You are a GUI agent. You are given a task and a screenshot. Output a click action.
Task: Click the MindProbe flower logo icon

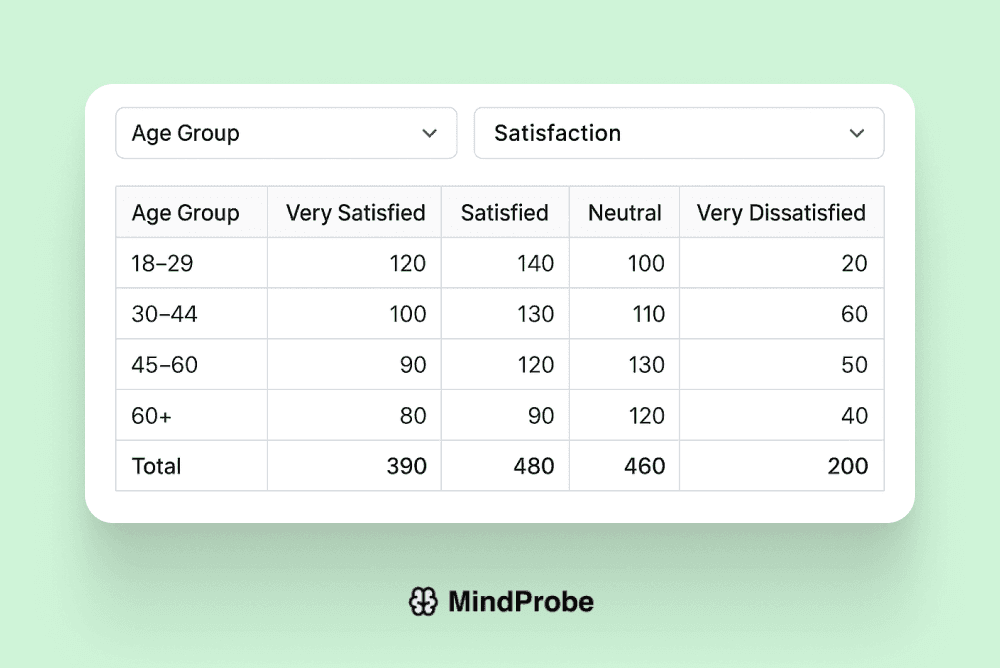424,601
